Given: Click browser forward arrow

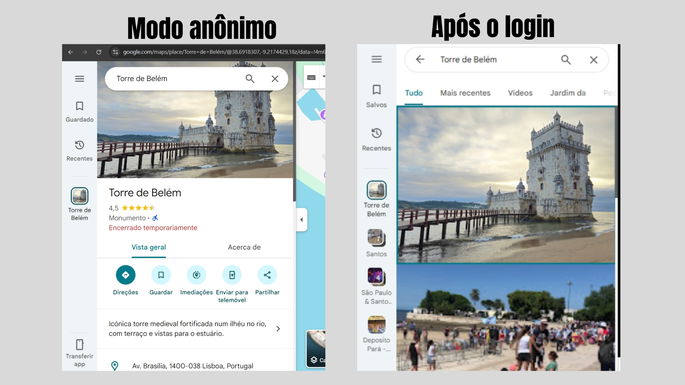Looking at the screenshot, I should [85, 52].
